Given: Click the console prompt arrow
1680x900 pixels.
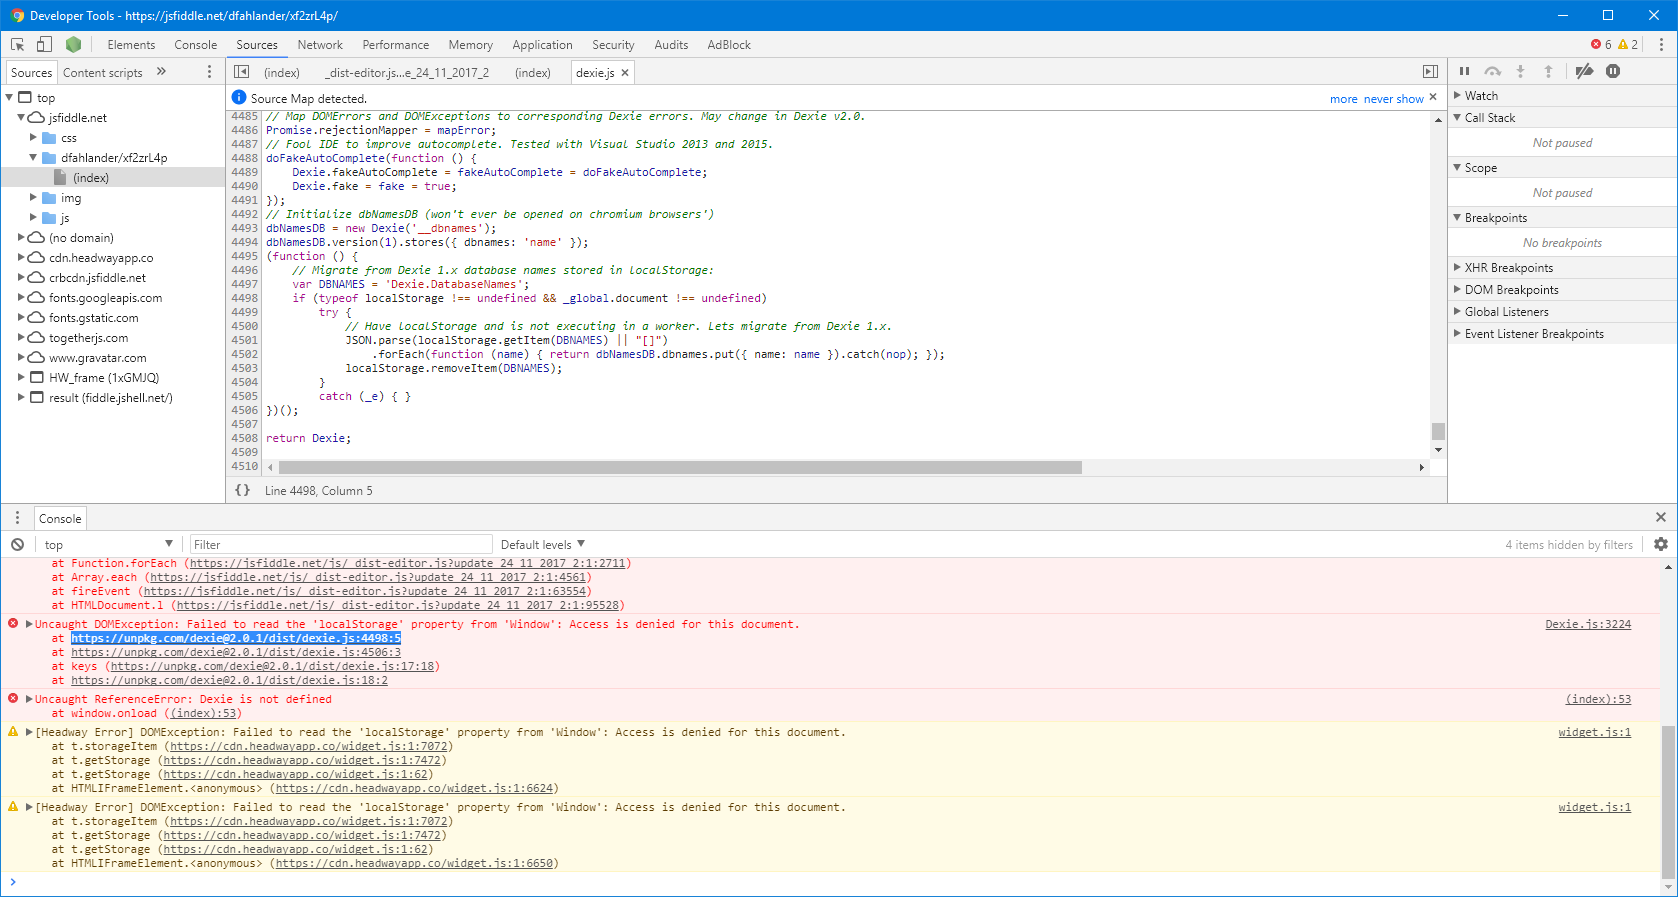Looking at the screenshot, I should [x=13, y=882].
